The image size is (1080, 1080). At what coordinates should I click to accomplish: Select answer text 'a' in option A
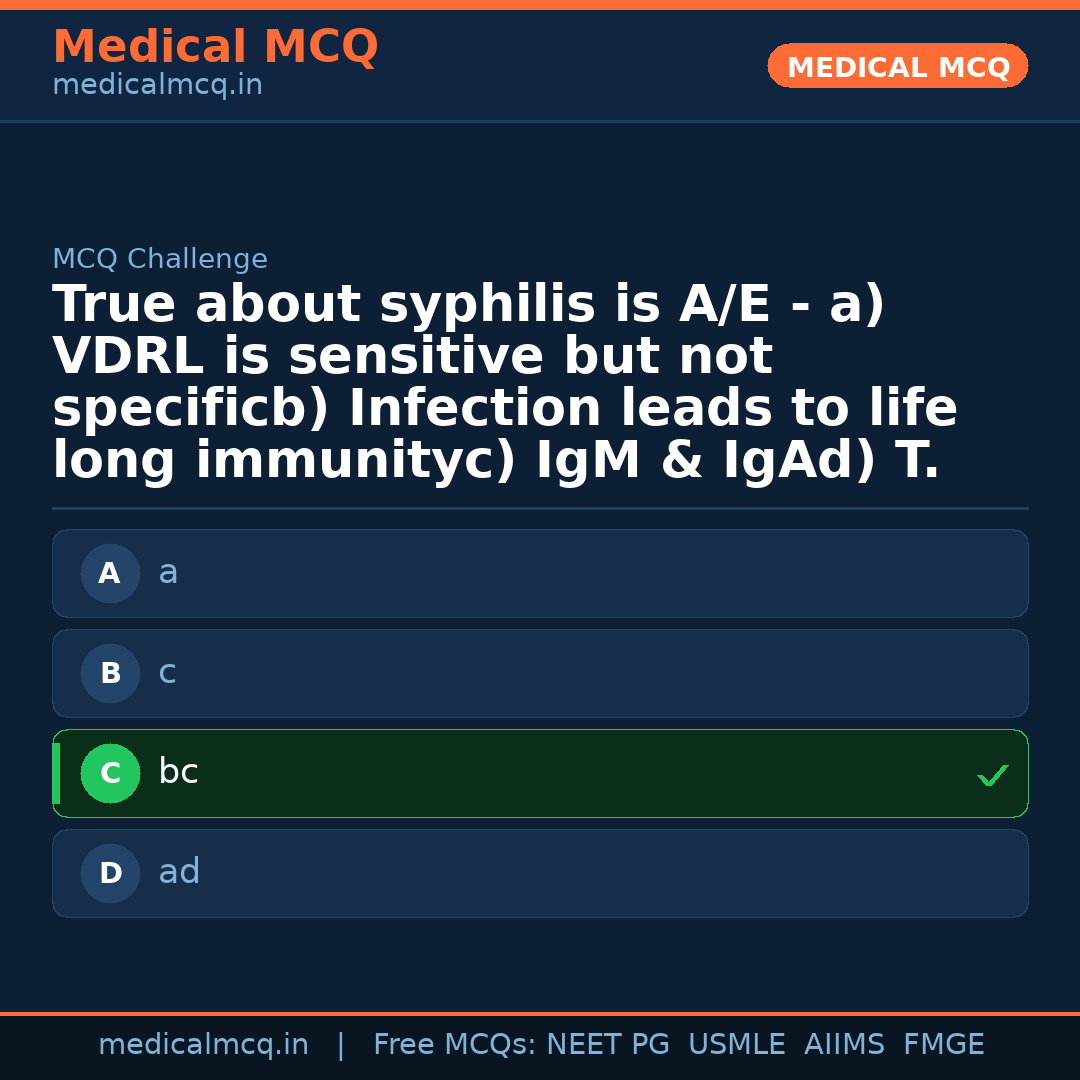(x=168, y=572)
